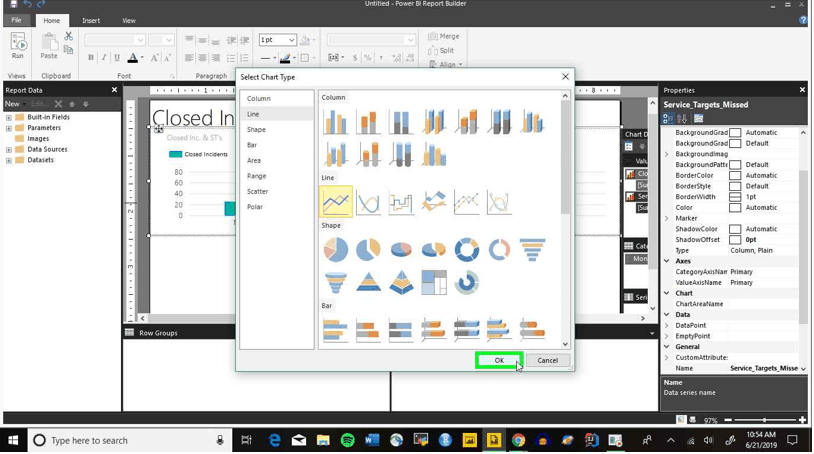Choose the plain Column chart icon
This screenshot has height=454, width=814.
(x=335, y=121)
